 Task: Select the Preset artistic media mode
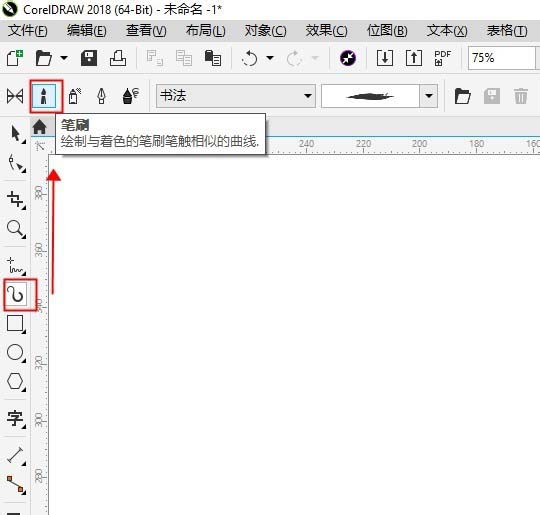tap(15, 96)
